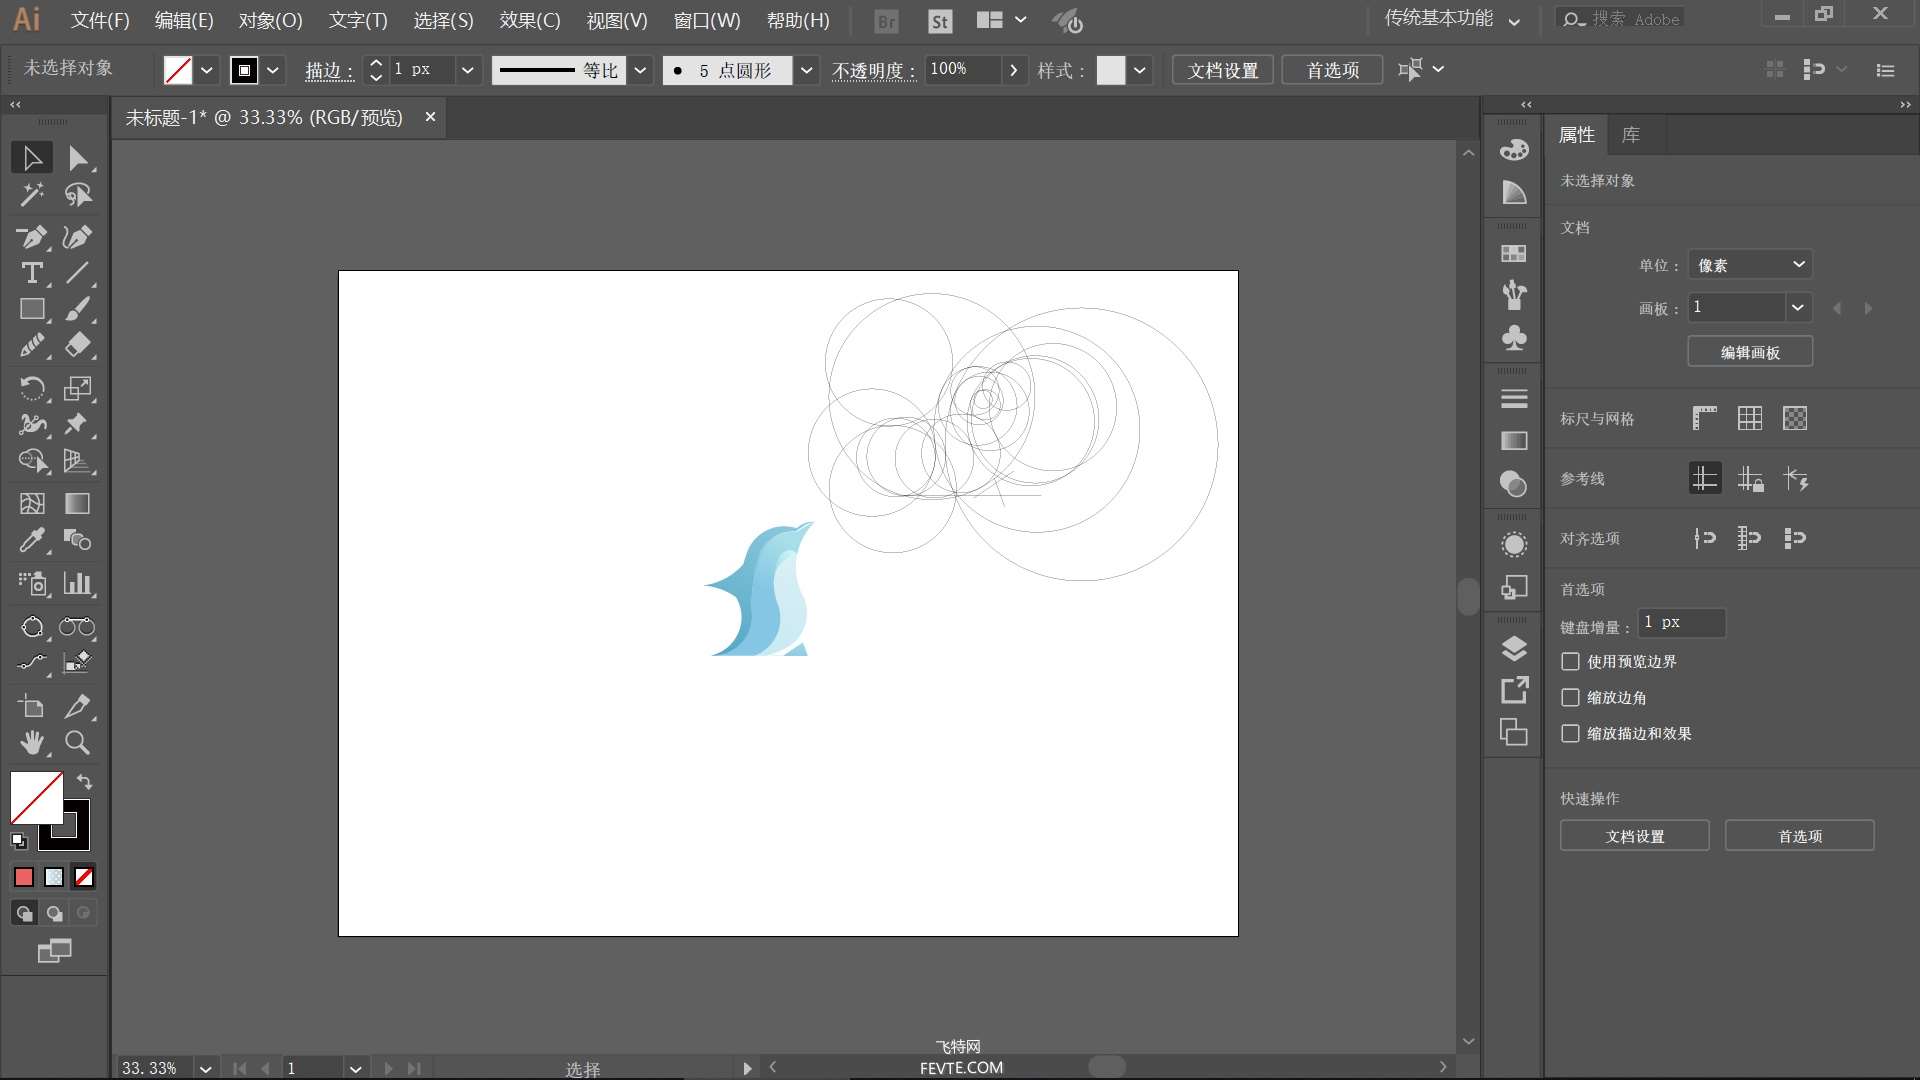Select the Paintbrush tool
Image resolution: width=1920 pixels, height=1080 pixels.
77,309
